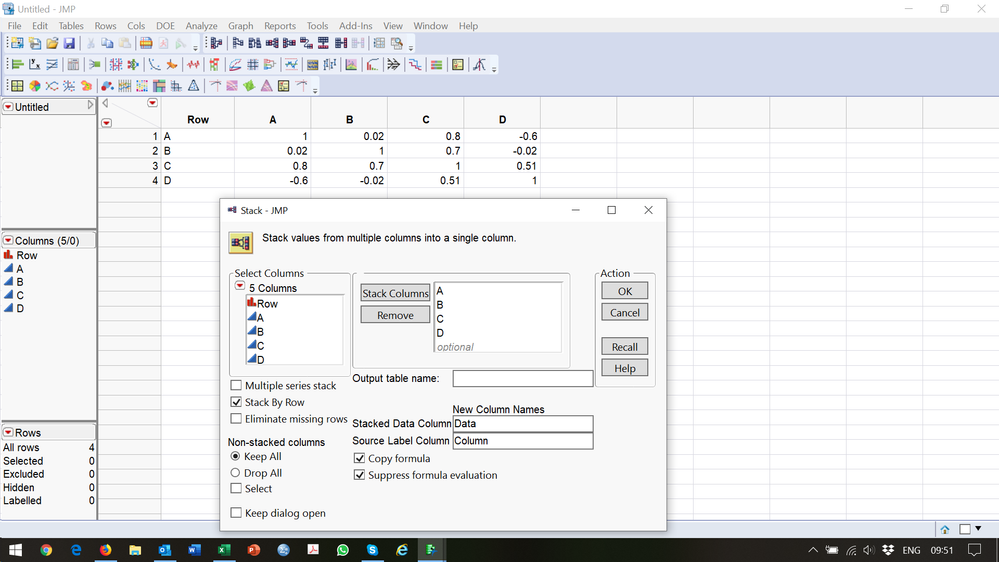
Task: Open Chrome from the taskbar
Action: point(46,549)
